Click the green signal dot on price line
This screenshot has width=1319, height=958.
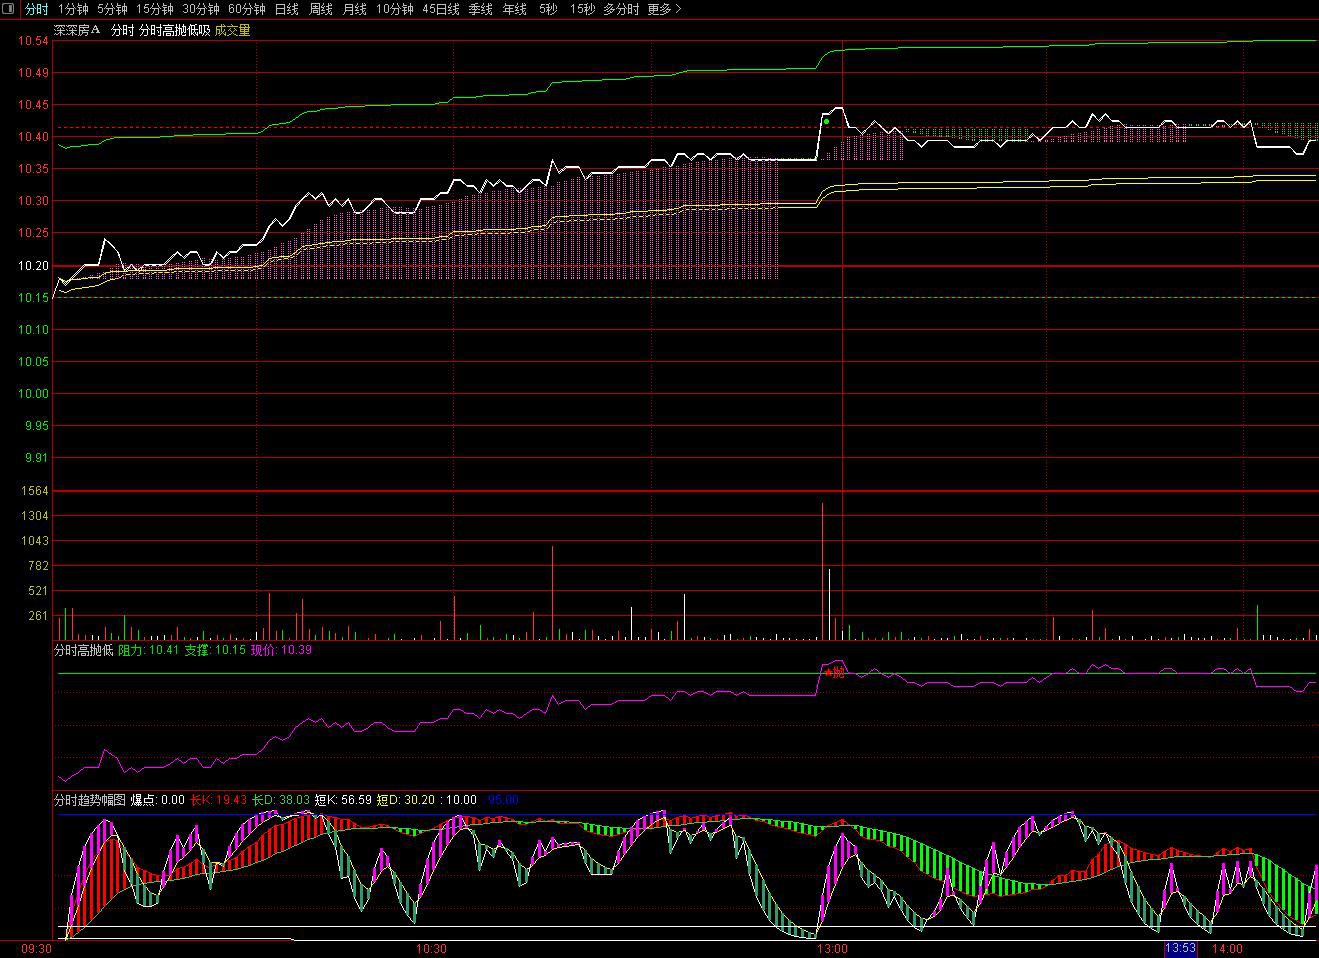coord(826,122)
